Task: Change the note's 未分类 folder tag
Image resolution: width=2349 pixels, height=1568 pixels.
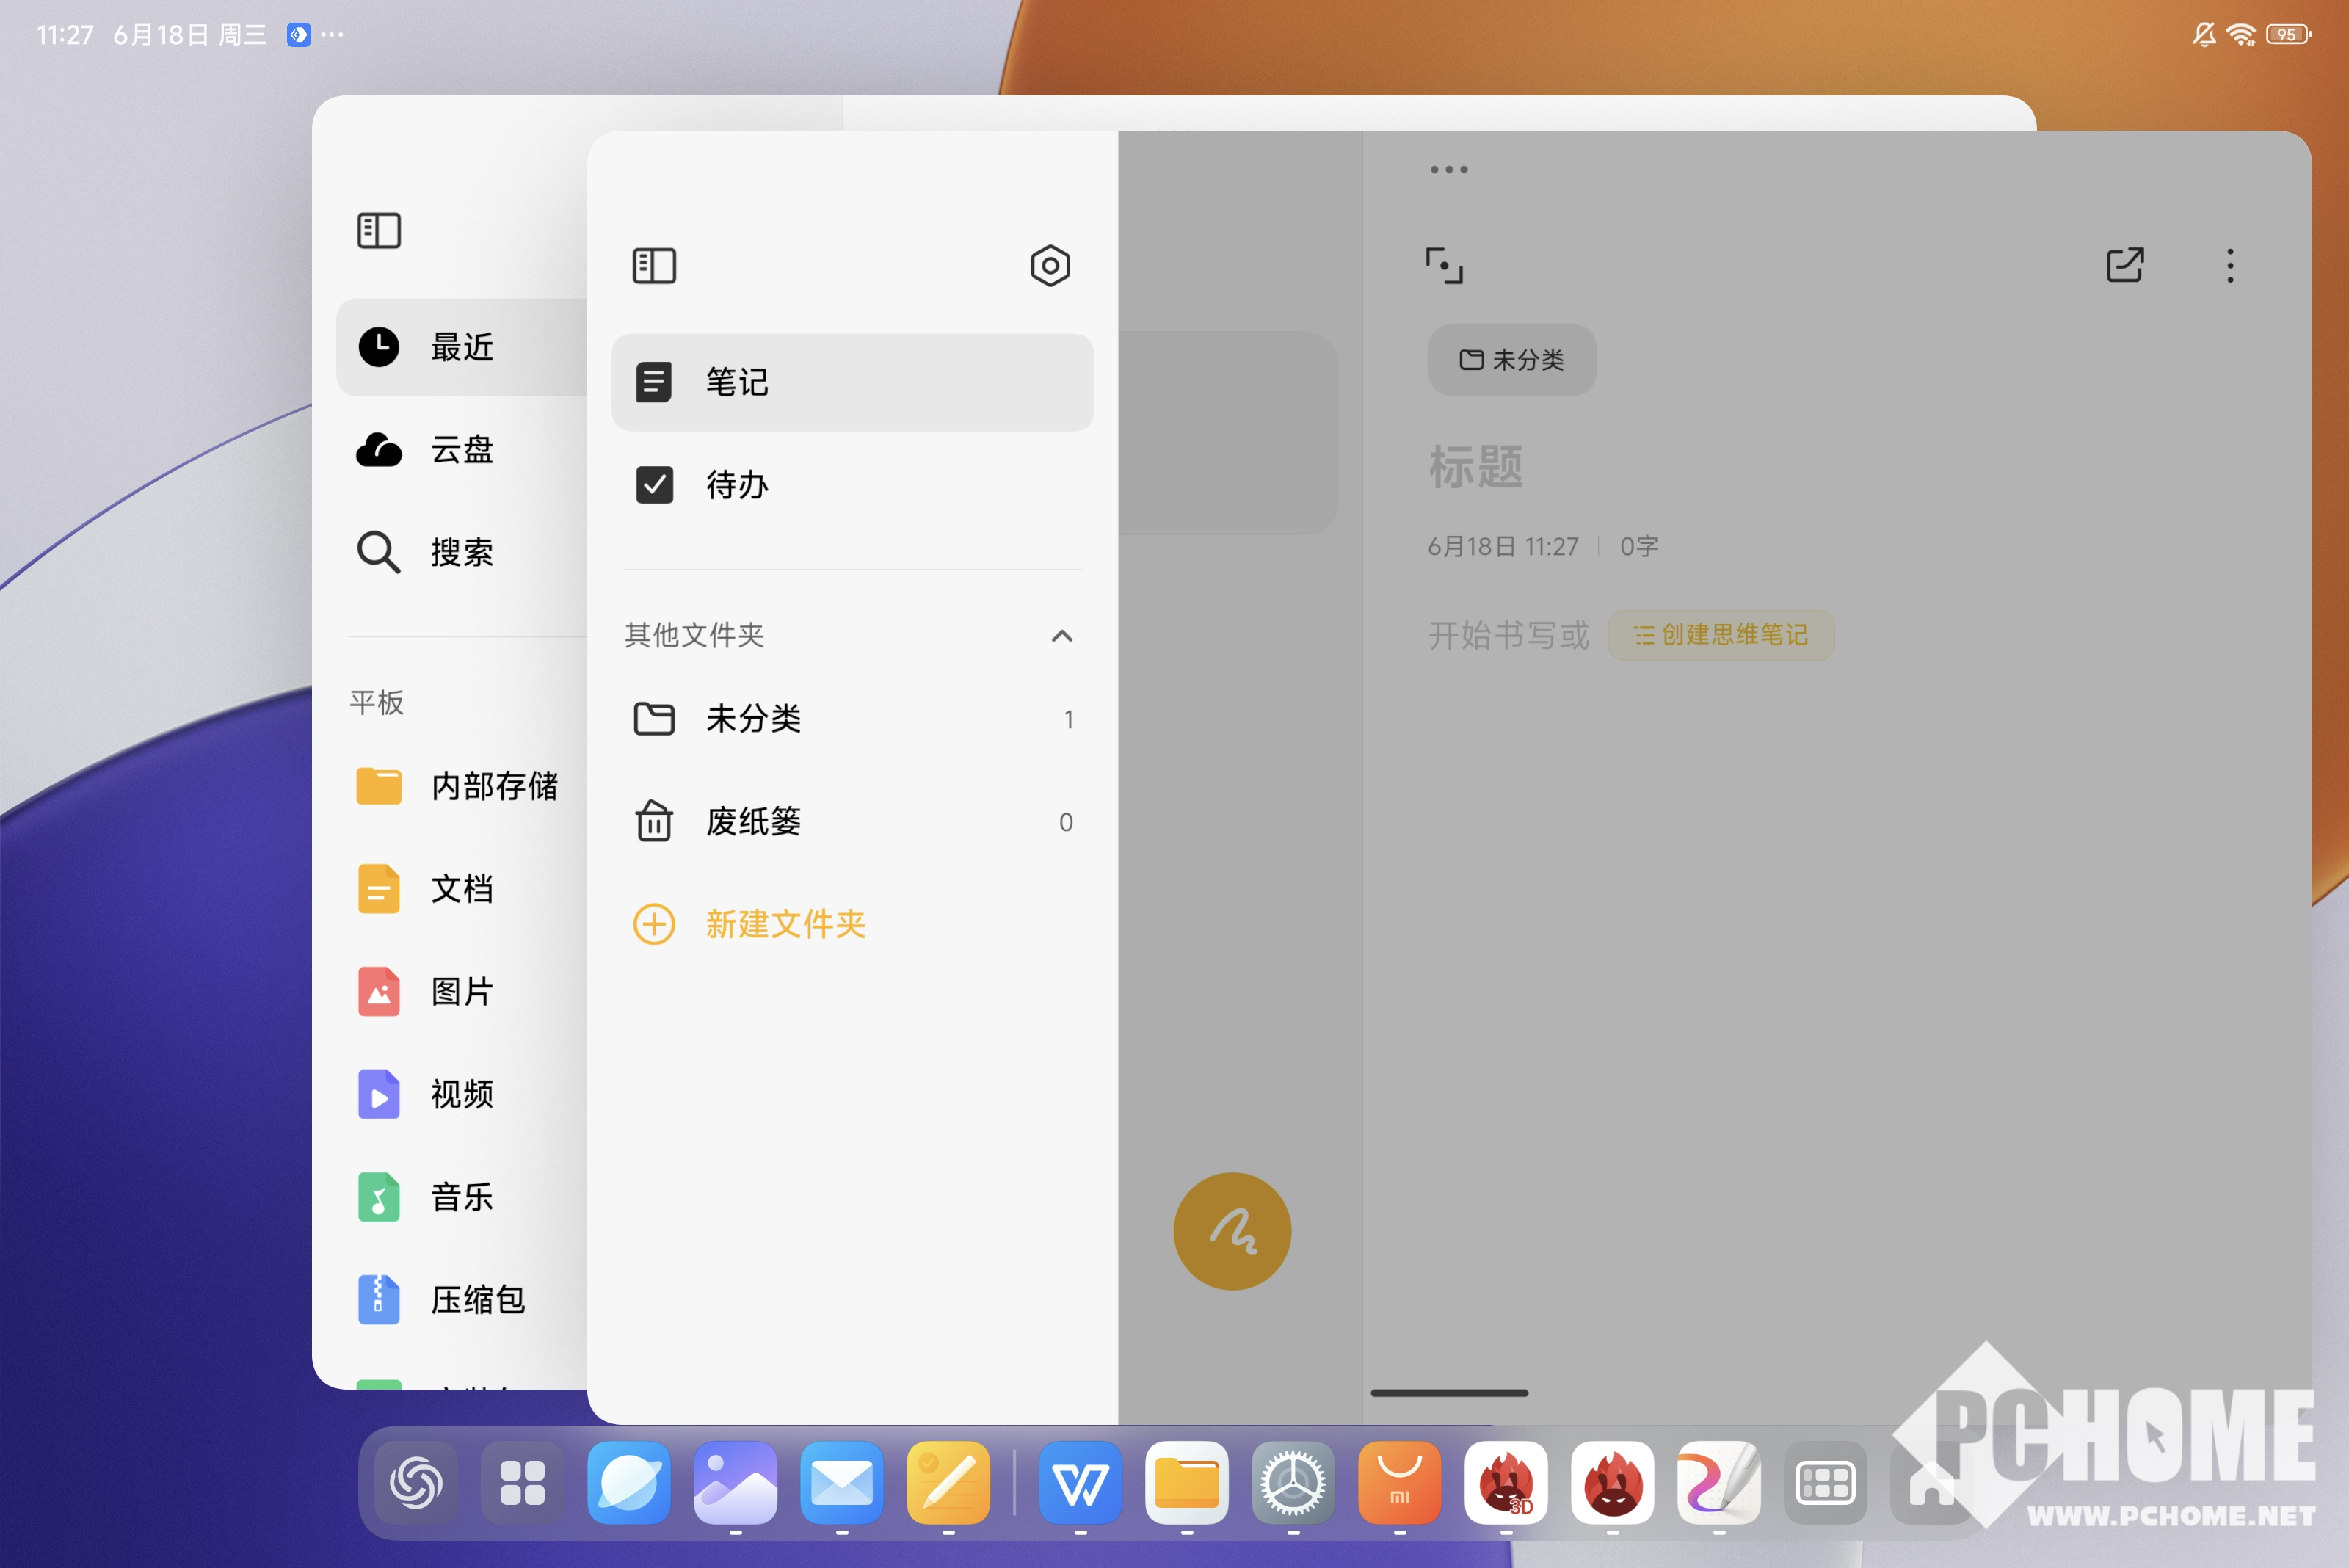Action: [1511, 360]
